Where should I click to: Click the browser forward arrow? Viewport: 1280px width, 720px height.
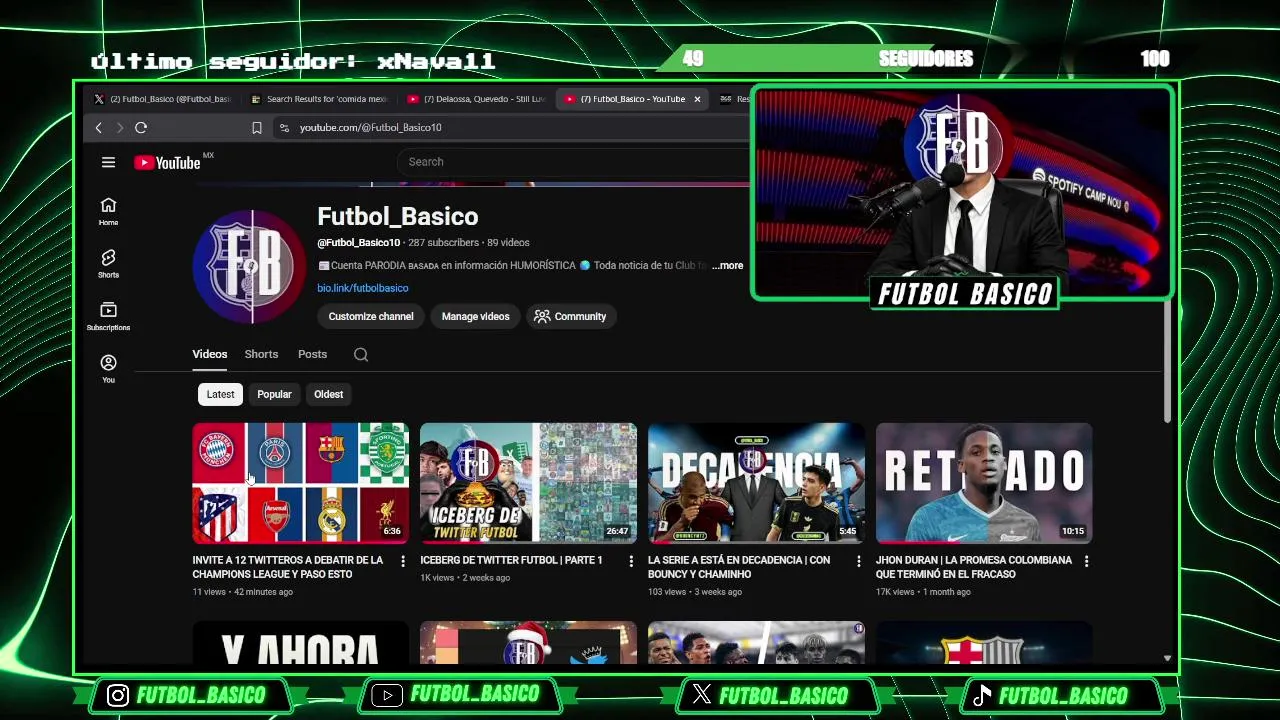[x=119, y=127]
